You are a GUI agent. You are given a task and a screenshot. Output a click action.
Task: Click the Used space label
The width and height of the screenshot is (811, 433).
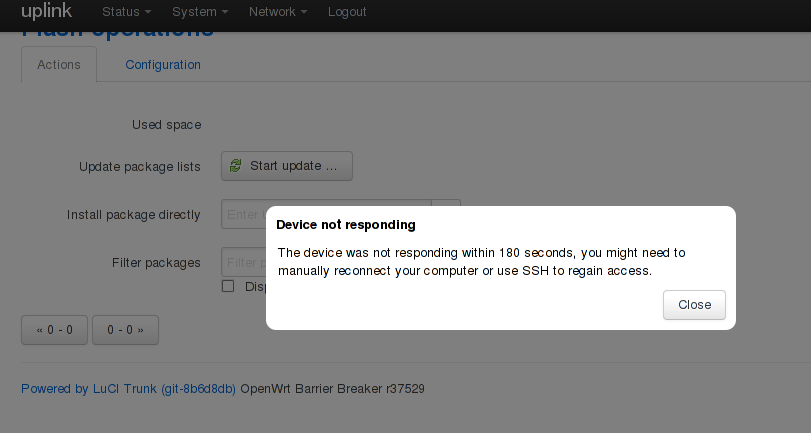[x=167, y=125]
